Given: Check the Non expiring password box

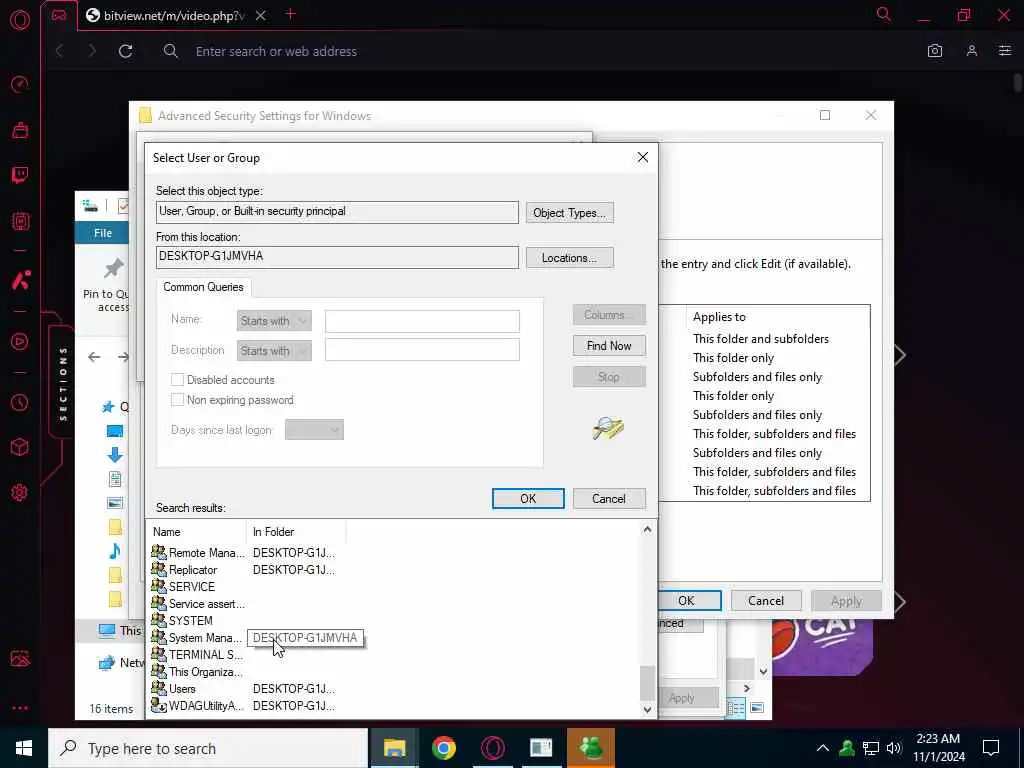Looking at the screenshot, I should 177,400.
